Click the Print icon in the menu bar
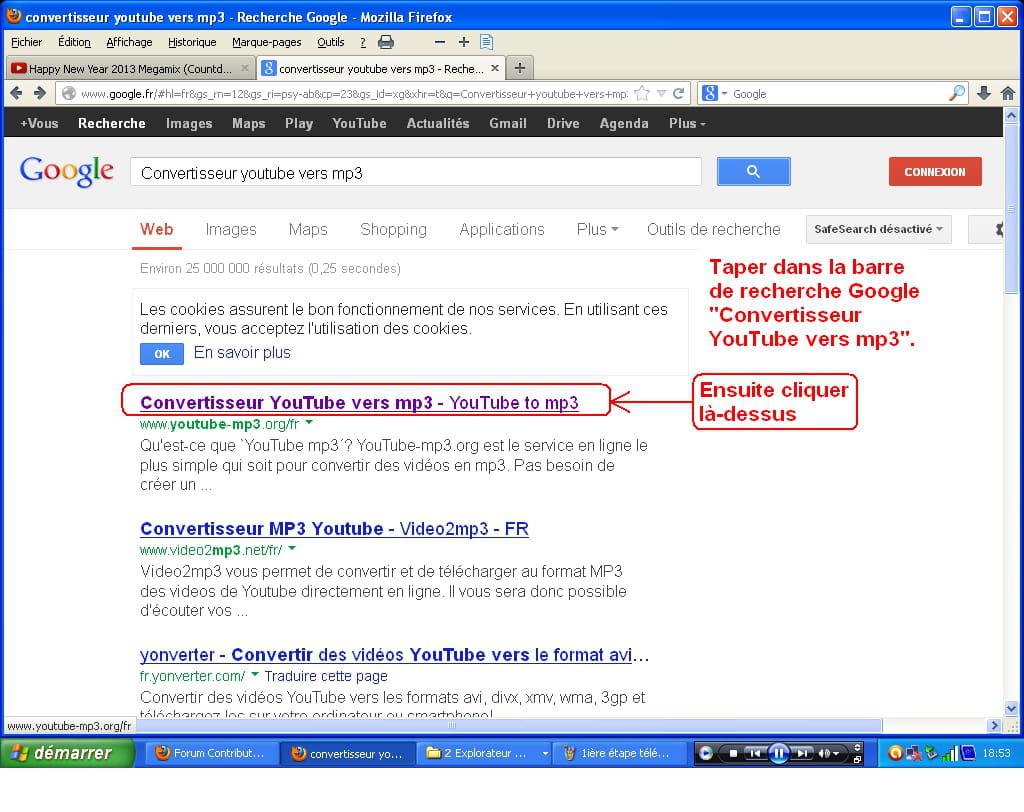The height and width of the screenshot is (812, 1024). pyautogui.click(x=386, y=42)
